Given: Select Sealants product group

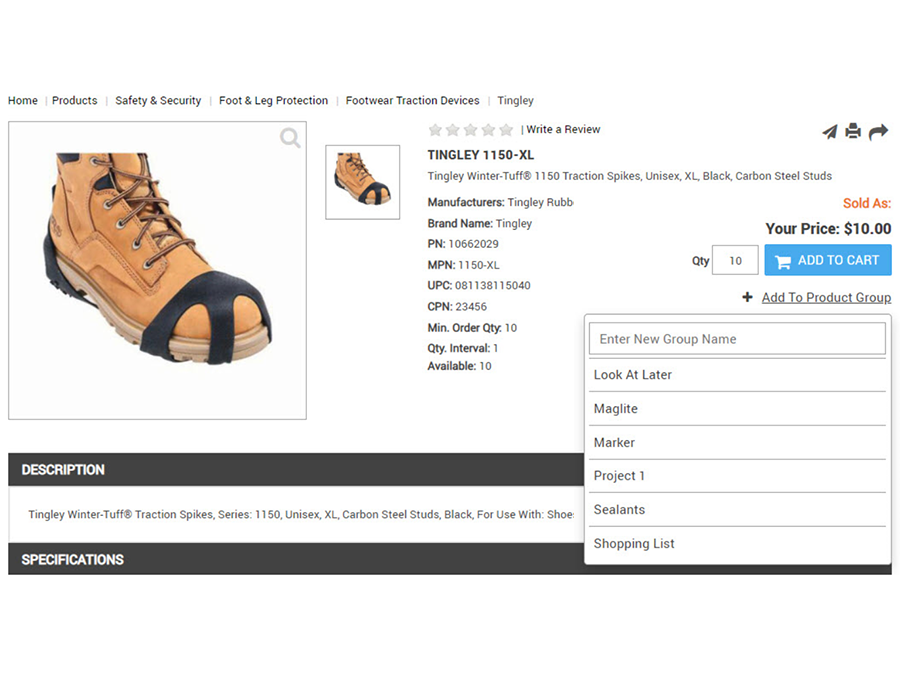Looking at the screenshot, I should click(737, 510).
